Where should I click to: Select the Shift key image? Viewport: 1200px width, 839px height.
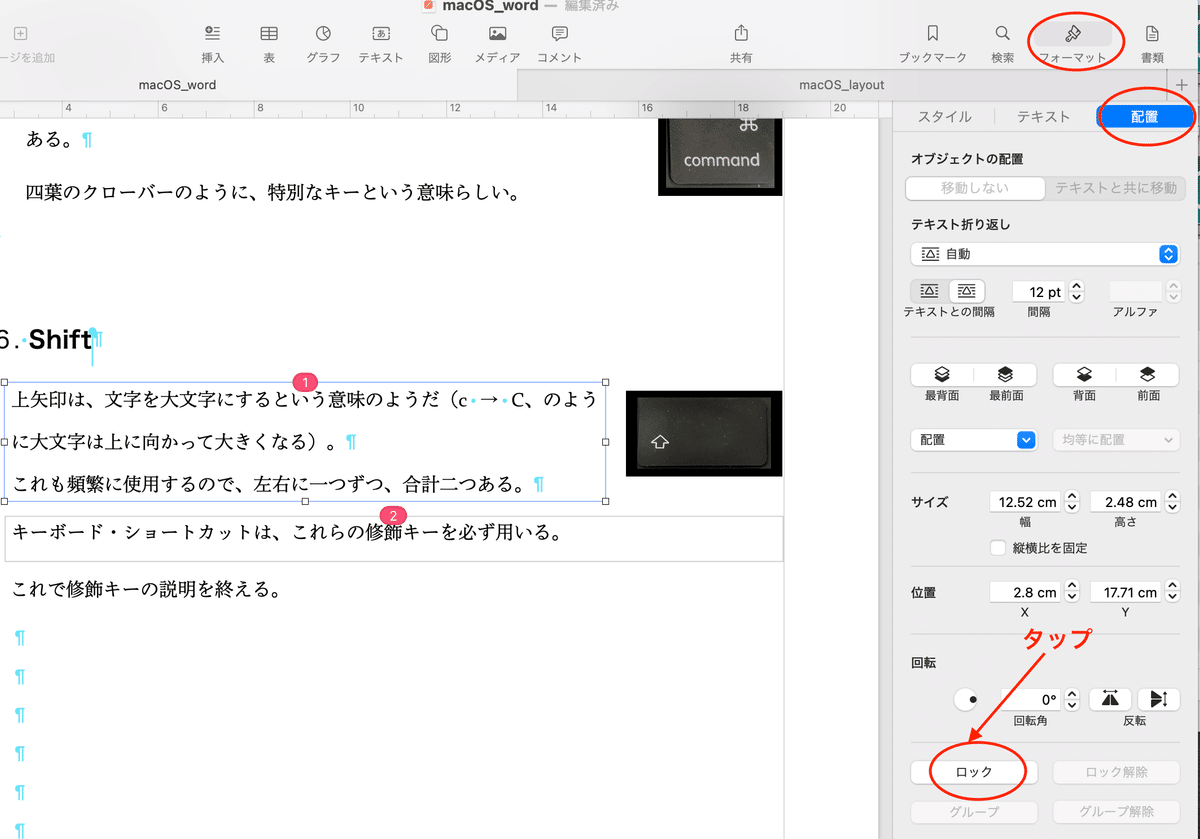pyautogui.click(x=704, y=433)
